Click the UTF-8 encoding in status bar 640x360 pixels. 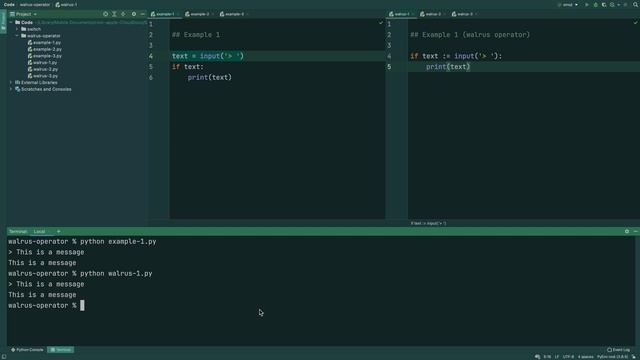click(568, 357)
